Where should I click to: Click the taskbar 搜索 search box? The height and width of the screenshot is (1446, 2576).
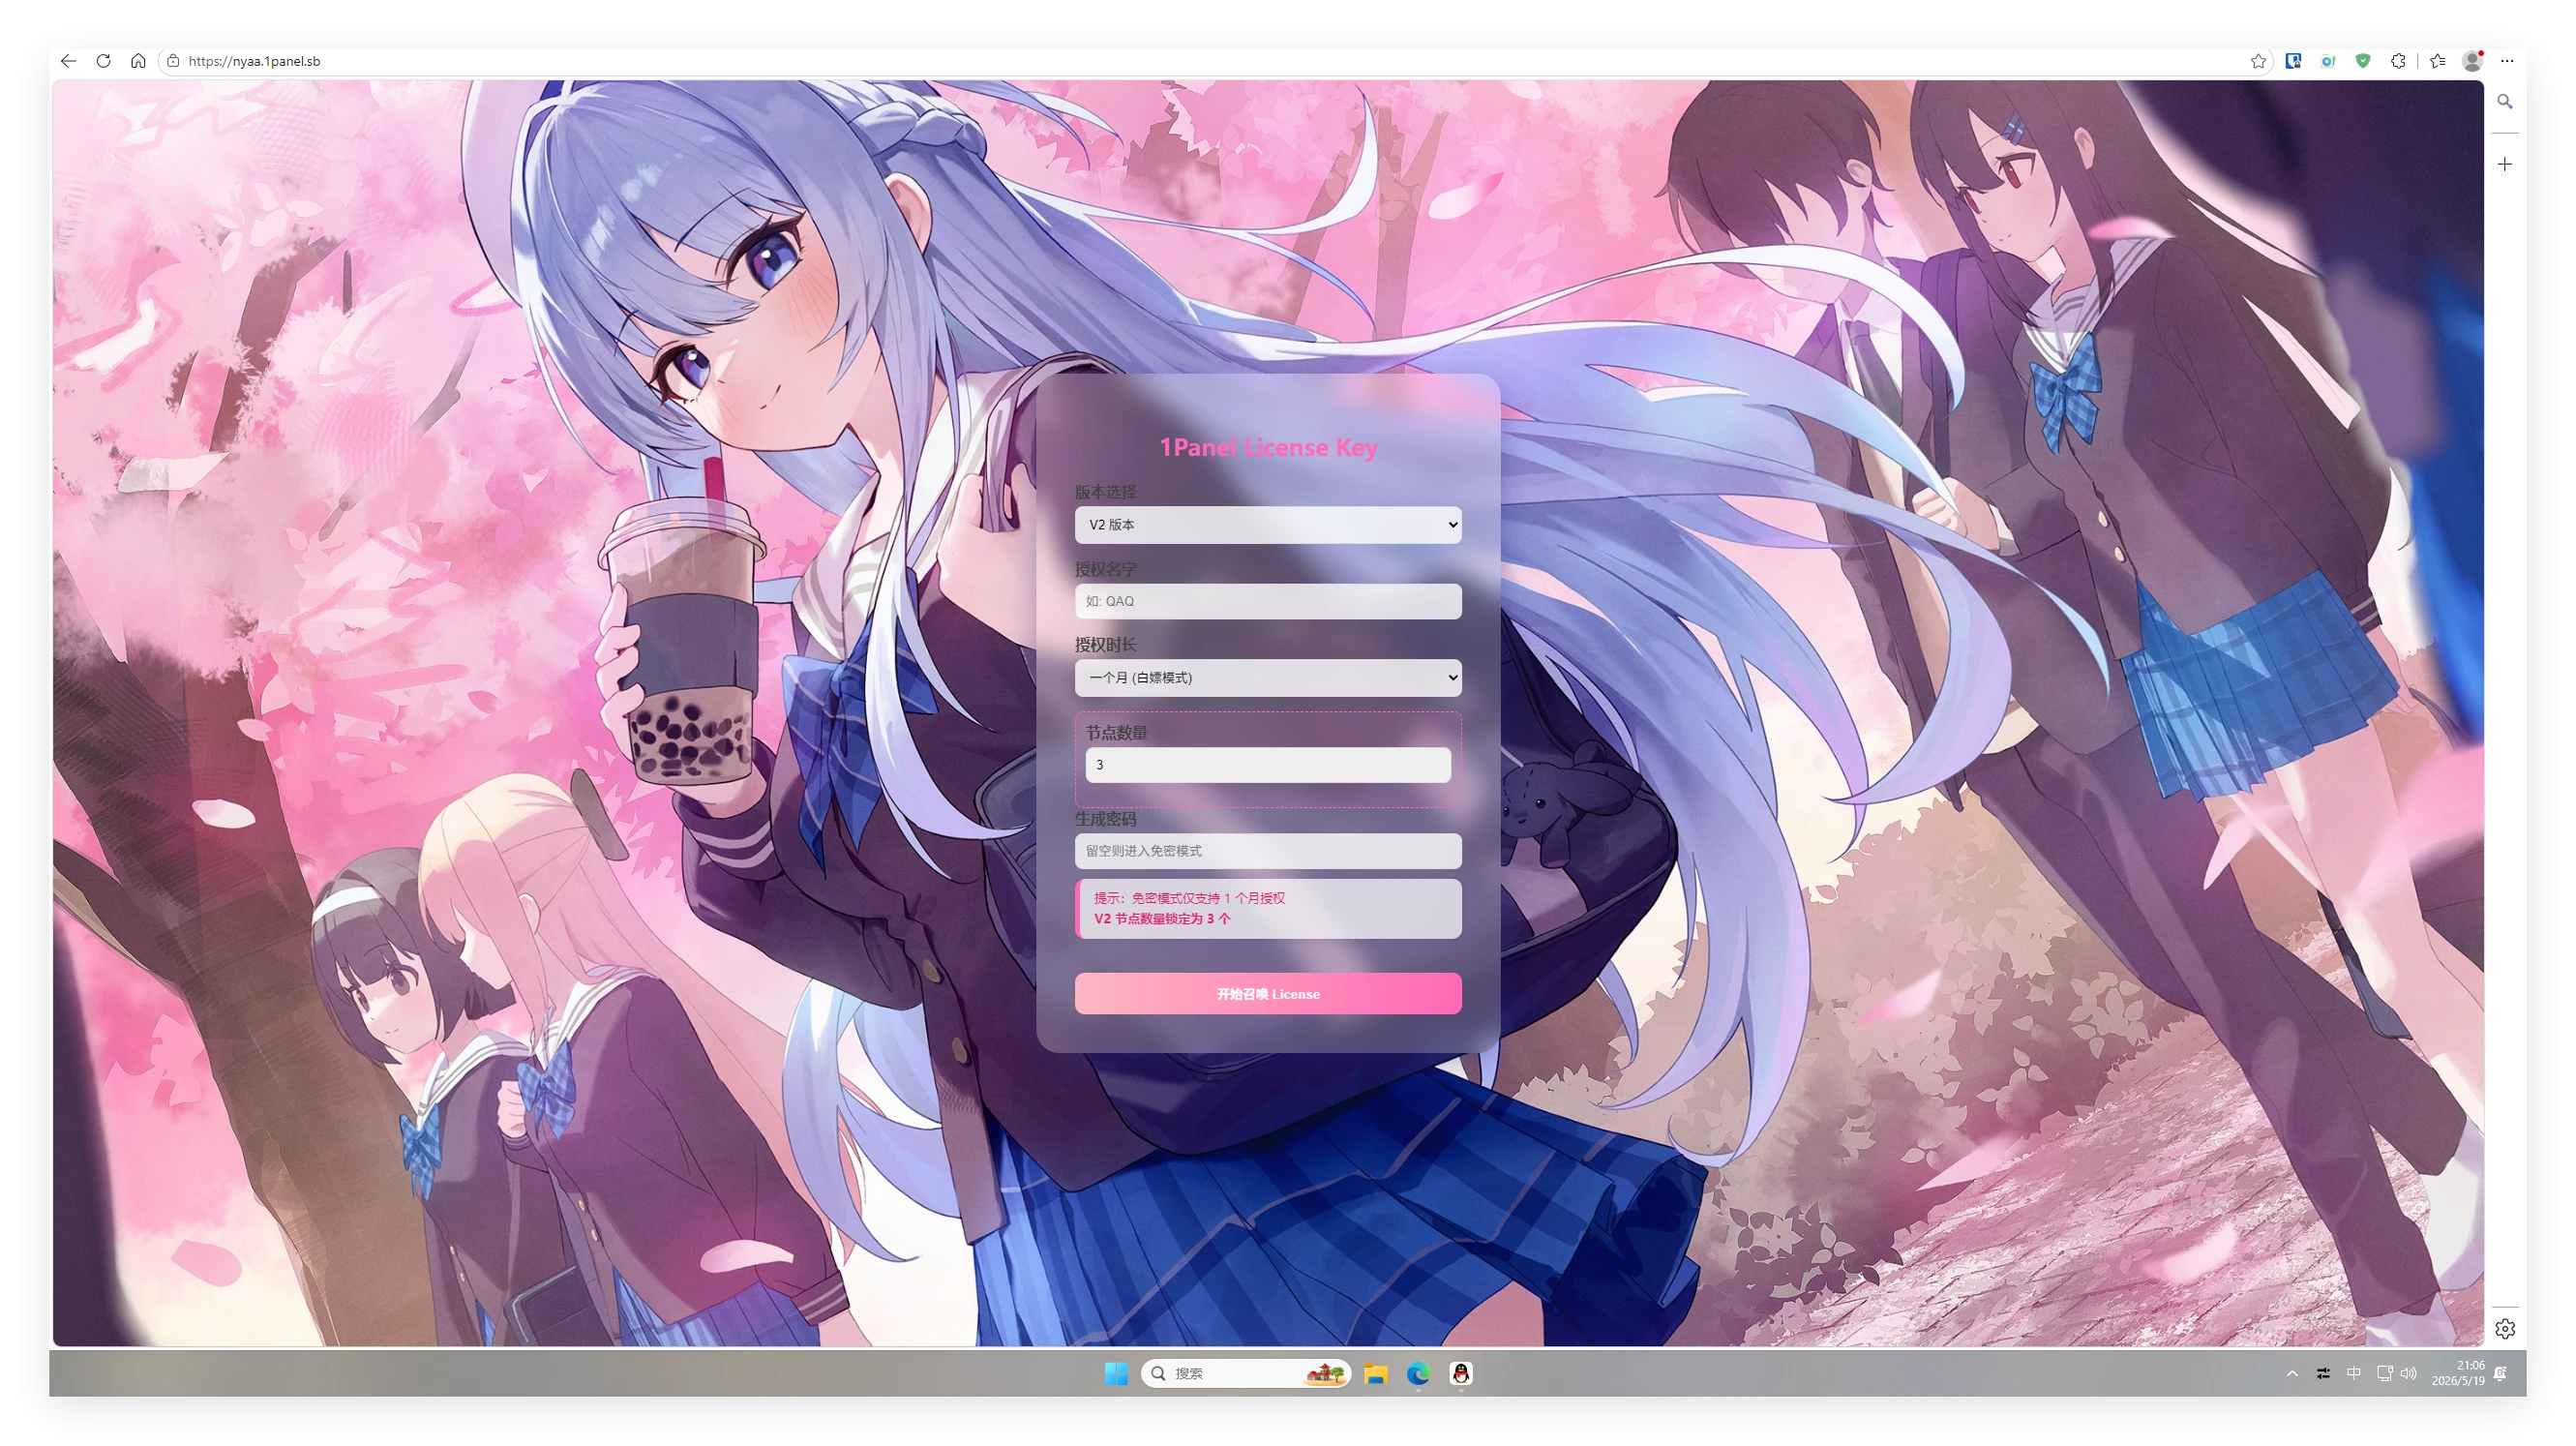(x=1245, y=1373)
